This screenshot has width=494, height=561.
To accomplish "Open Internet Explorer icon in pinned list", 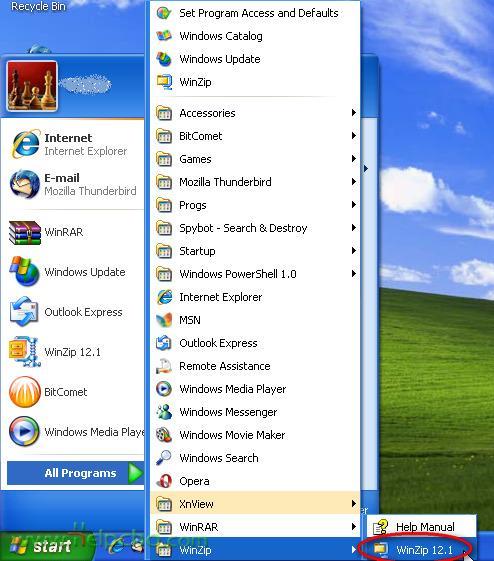I will pyautogui.click(x=25, y=144).
